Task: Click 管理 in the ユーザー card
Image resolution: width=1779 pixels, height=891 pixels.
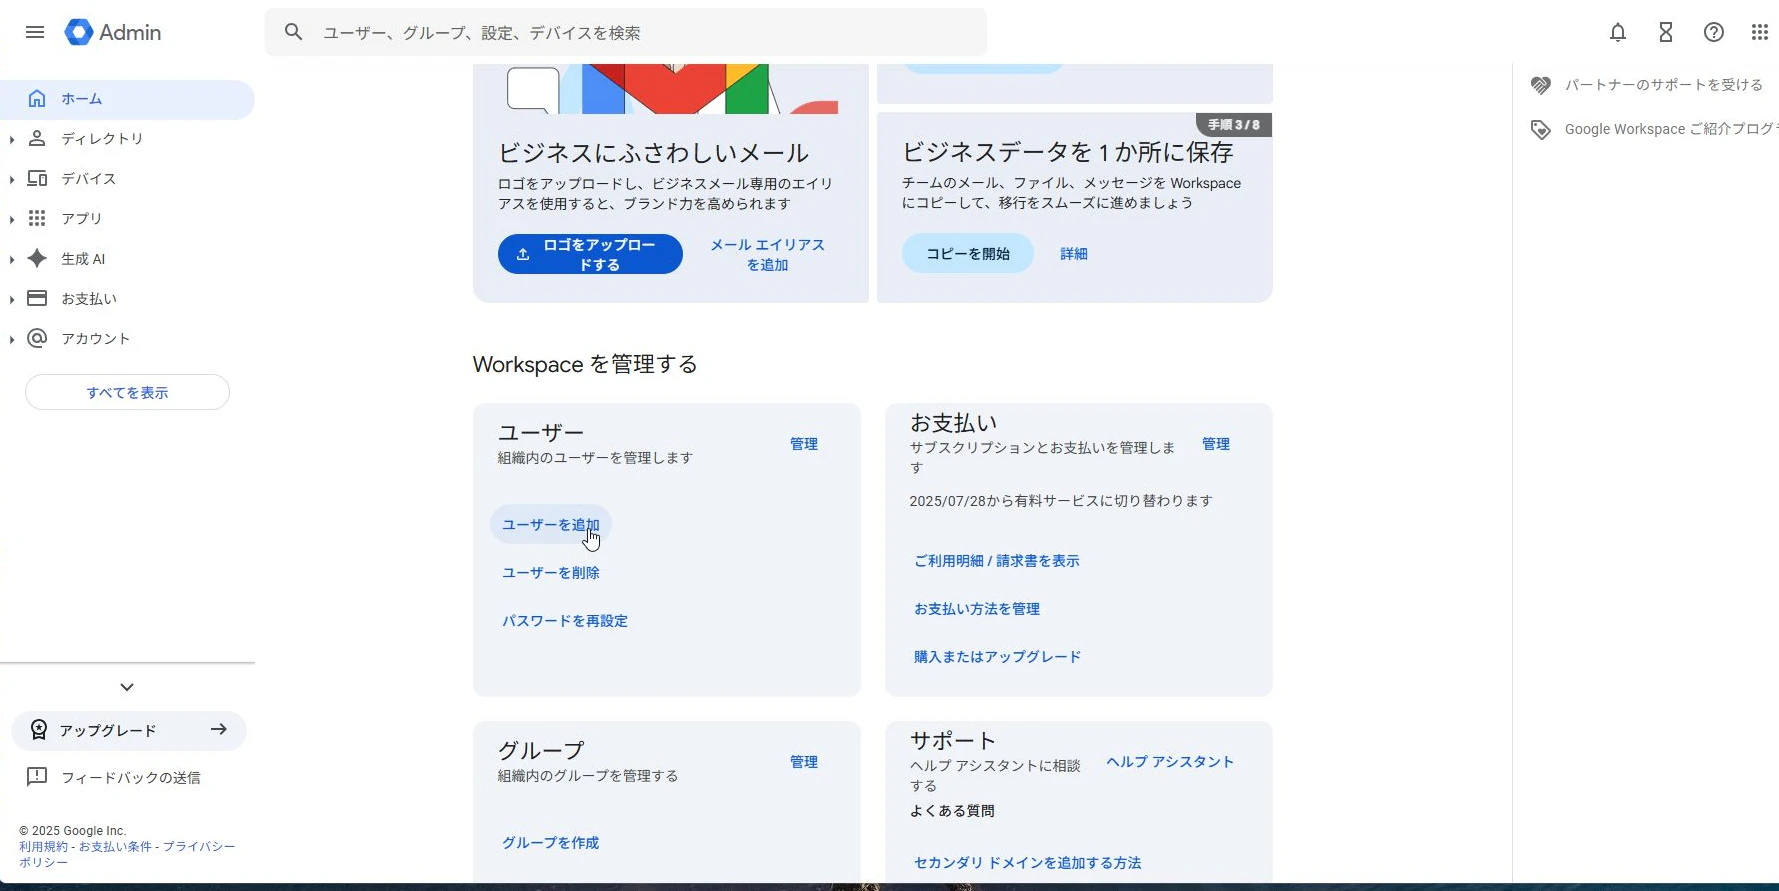Action: 804,444
